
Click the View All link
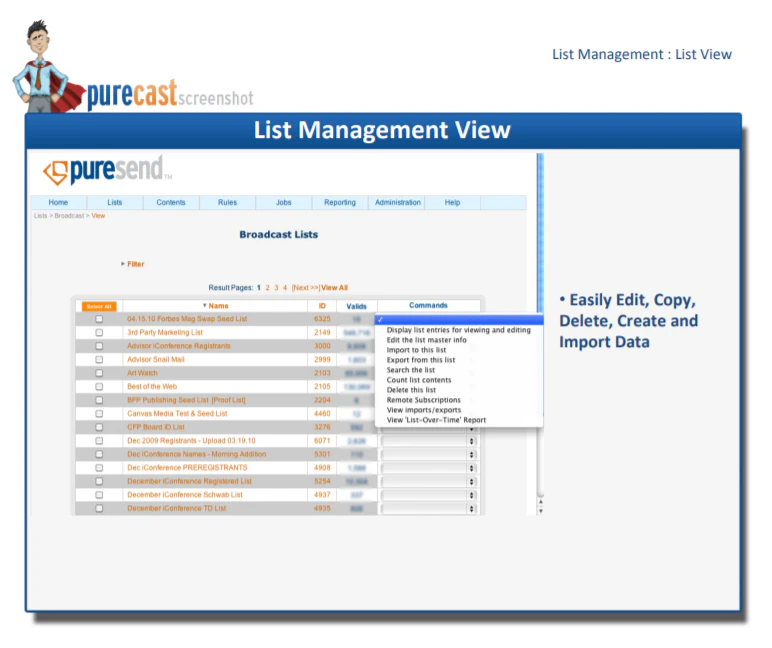click(x=334, y=288)
